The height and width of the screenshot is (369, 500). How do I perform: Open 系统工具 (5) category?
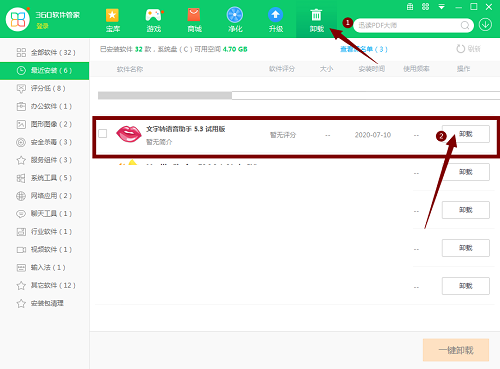pos(44,178)
